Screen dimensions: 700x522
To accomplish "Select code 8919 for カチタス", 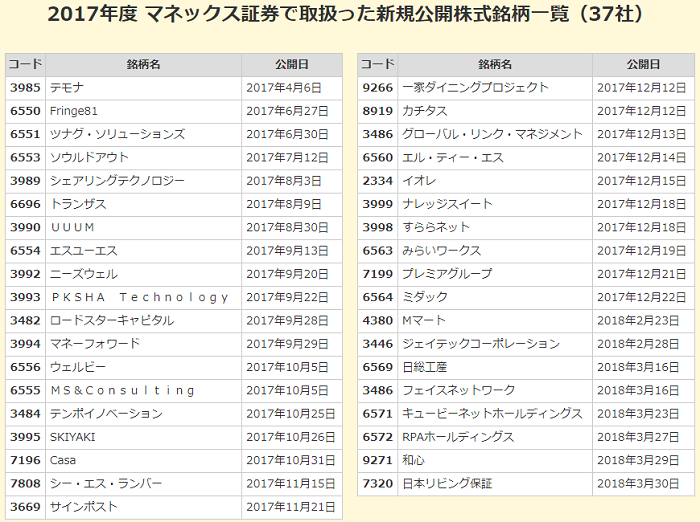I will click(x=378, y=111).
